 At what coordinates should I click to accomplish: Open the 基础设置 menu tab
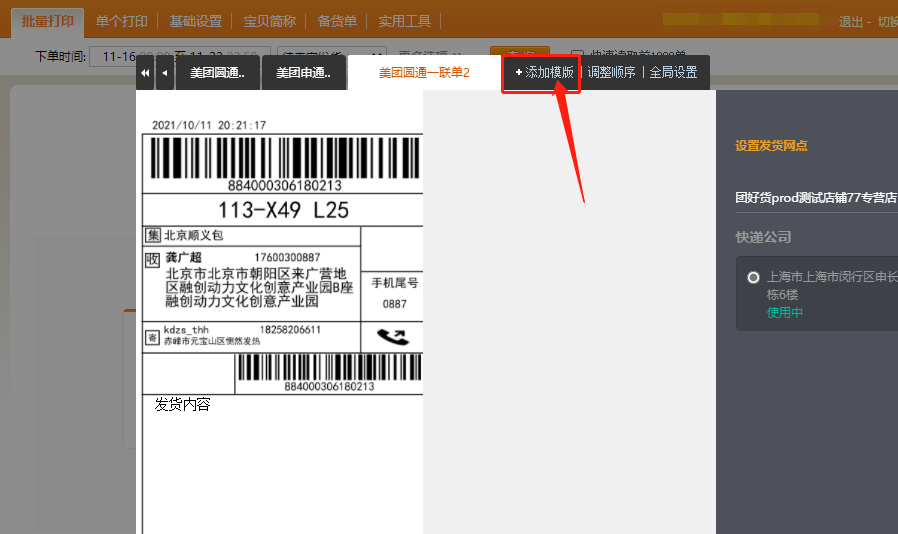(x=195, y=21)
